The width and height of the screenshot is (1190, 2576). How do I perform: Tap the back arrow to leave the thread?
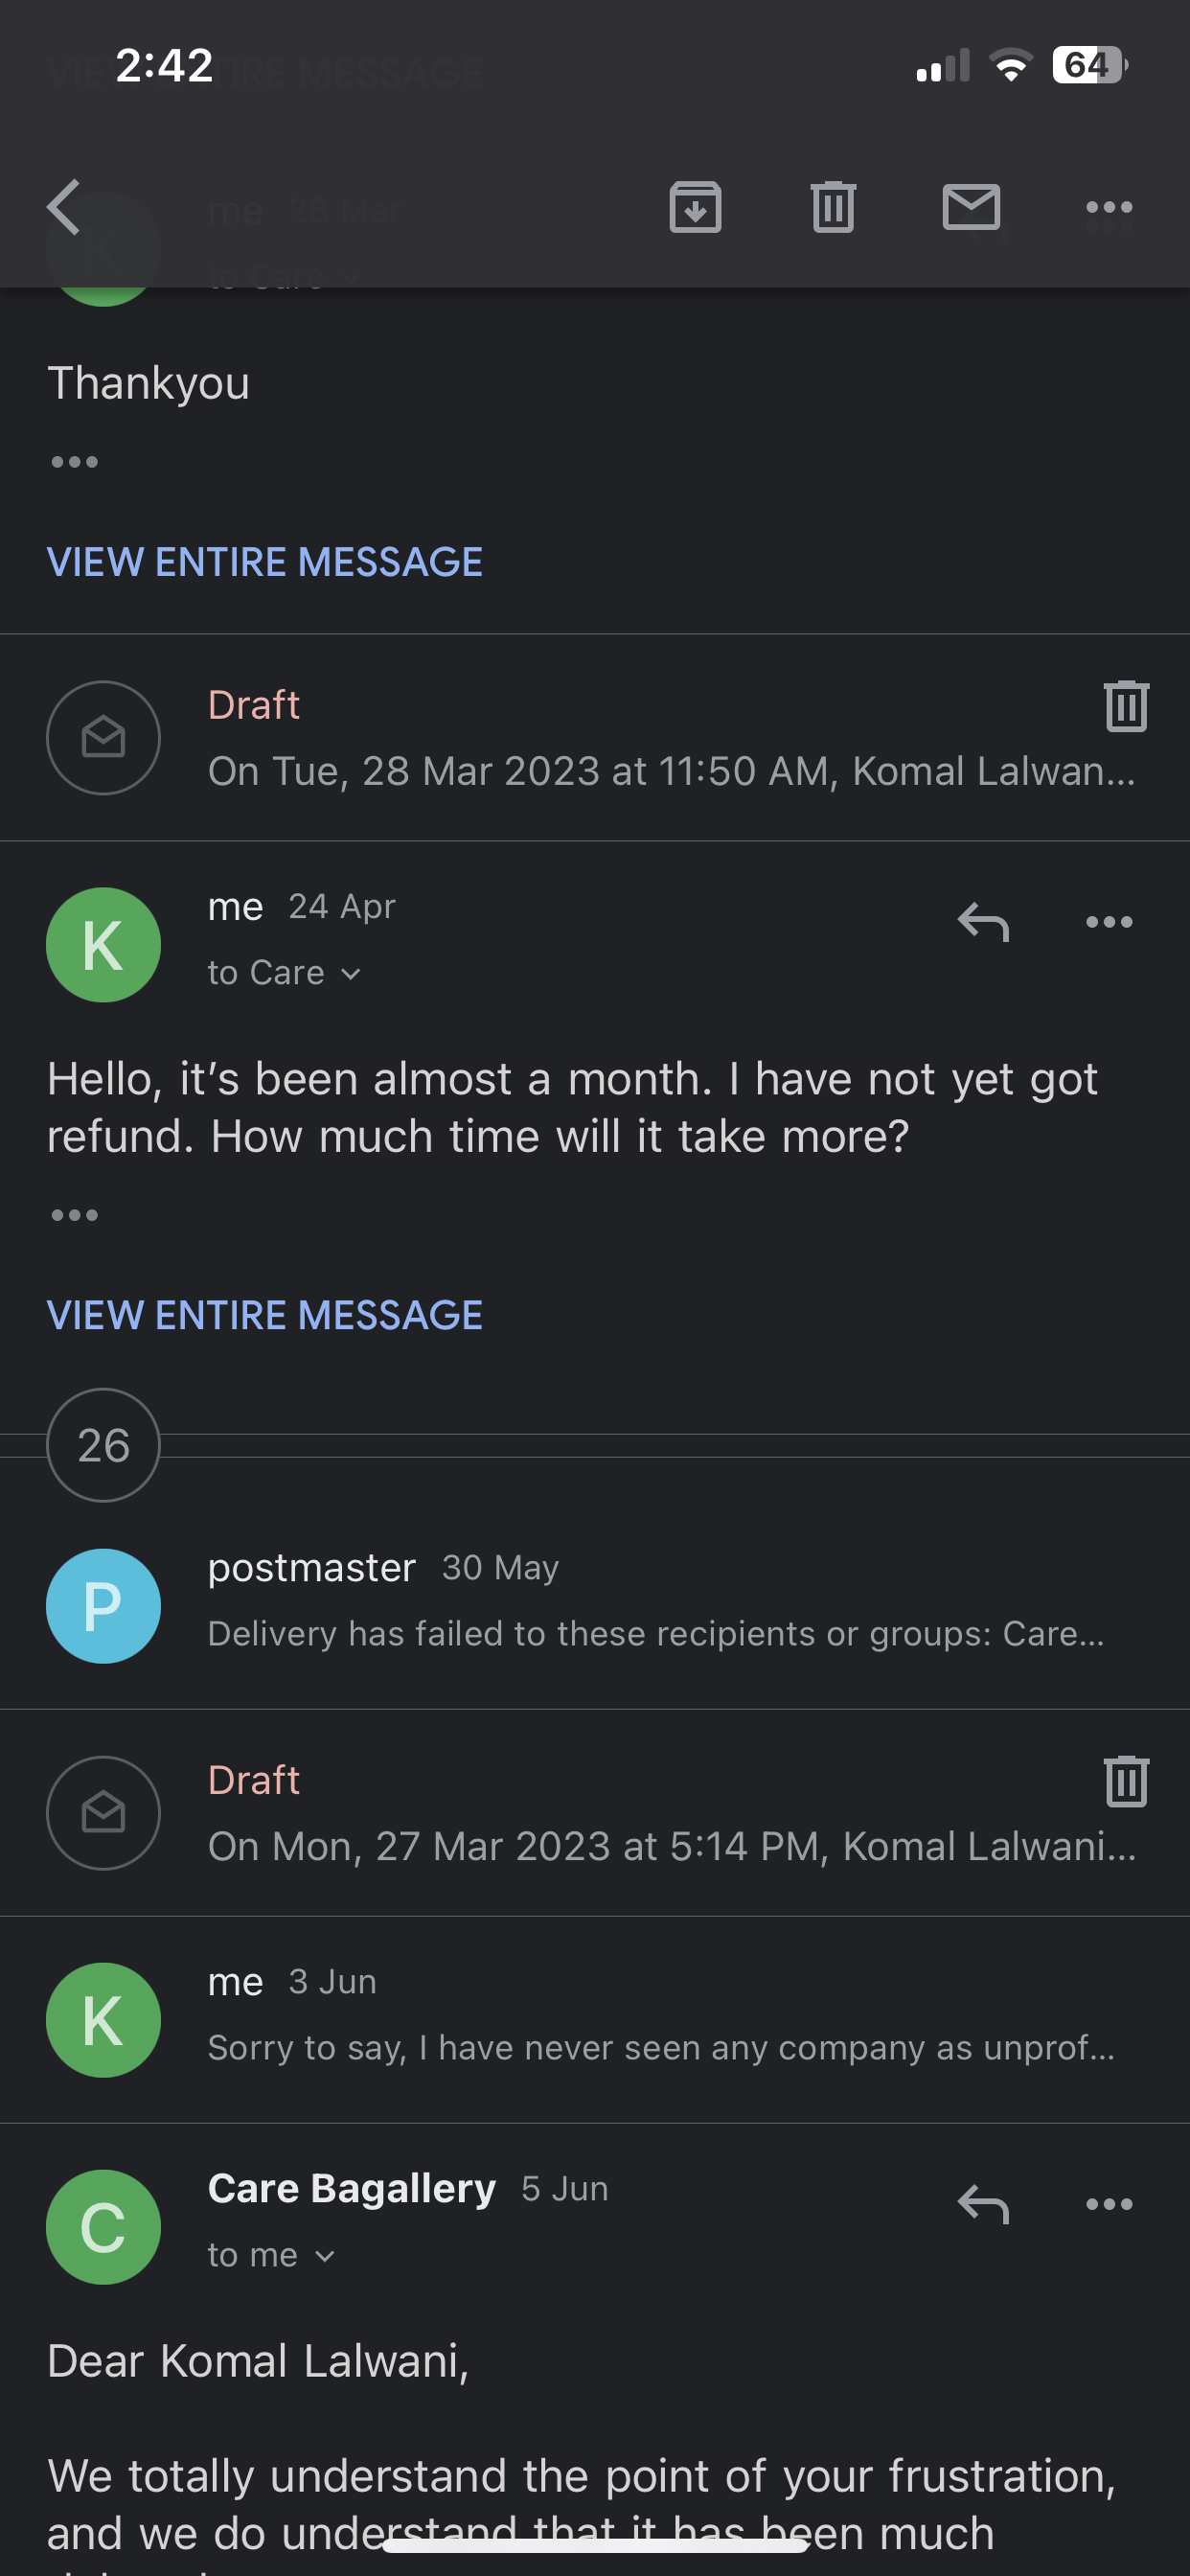[64, 207]
